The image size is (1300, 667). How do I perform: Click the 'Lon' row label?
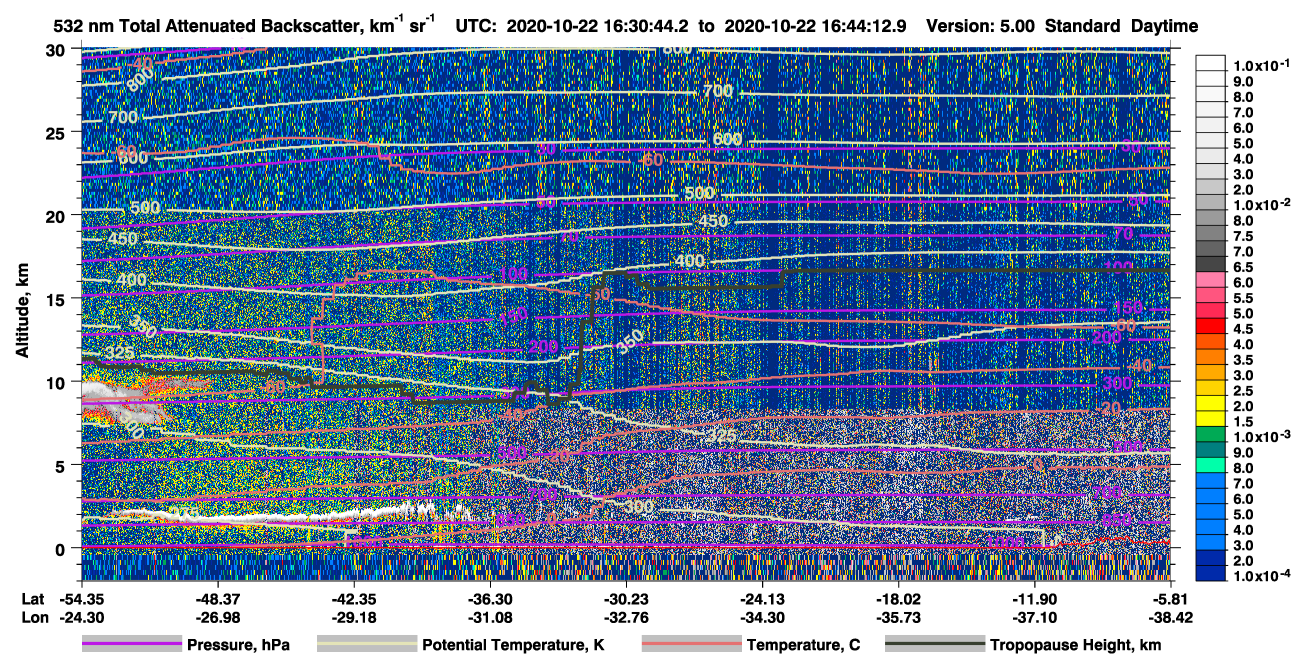pyautogui.click(x=33, y=618)
